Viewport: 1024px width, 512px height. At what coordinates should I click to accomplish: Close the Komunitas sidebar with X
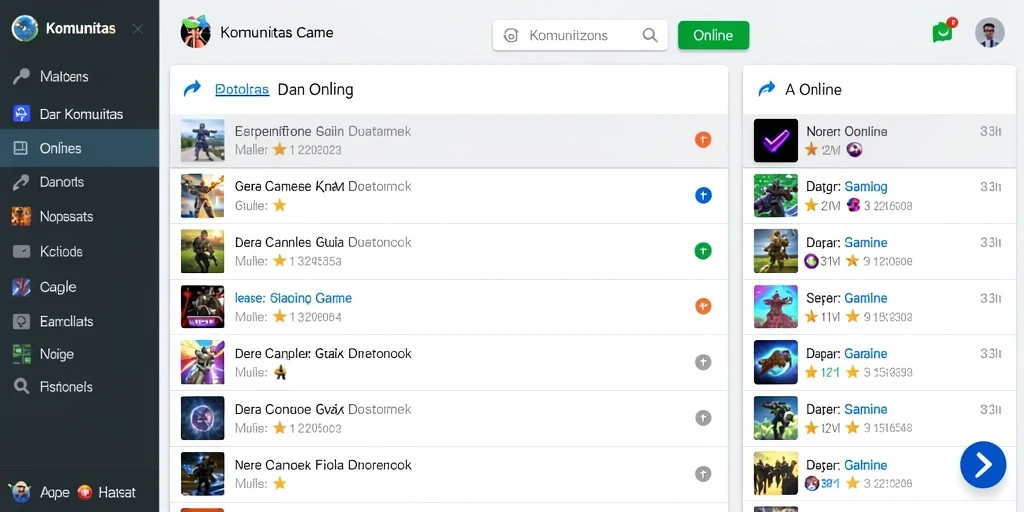click(138, 29)
